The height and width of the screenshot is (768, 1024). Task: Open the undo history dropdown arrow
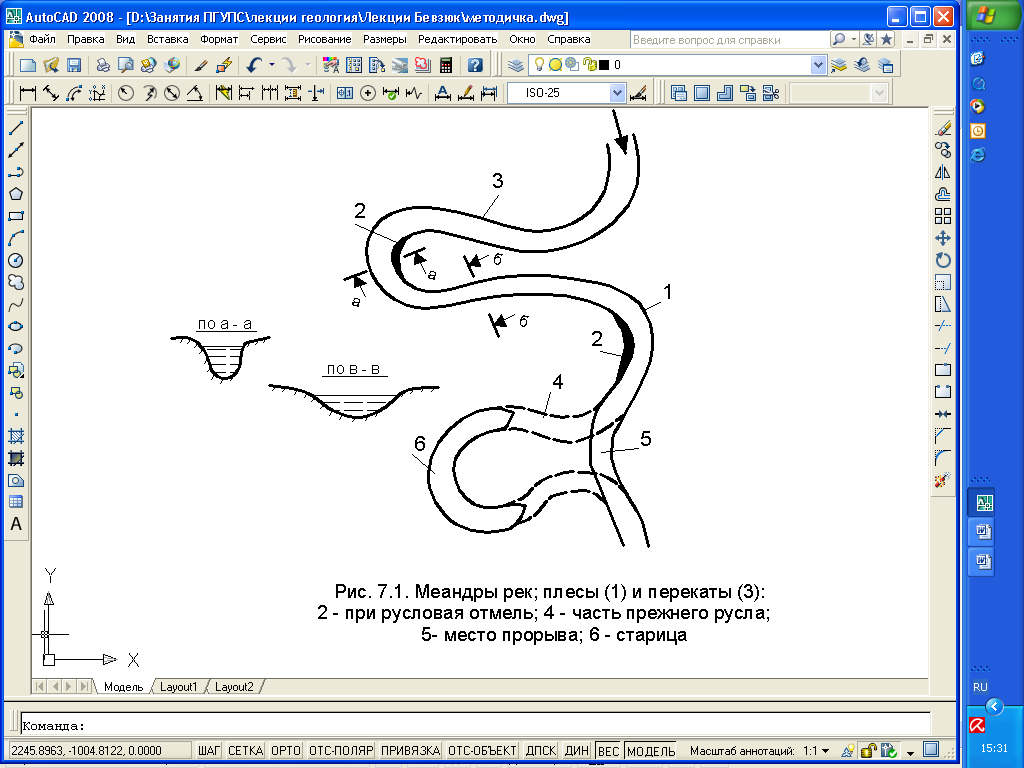pyautogui.click(x=272, y=65)
